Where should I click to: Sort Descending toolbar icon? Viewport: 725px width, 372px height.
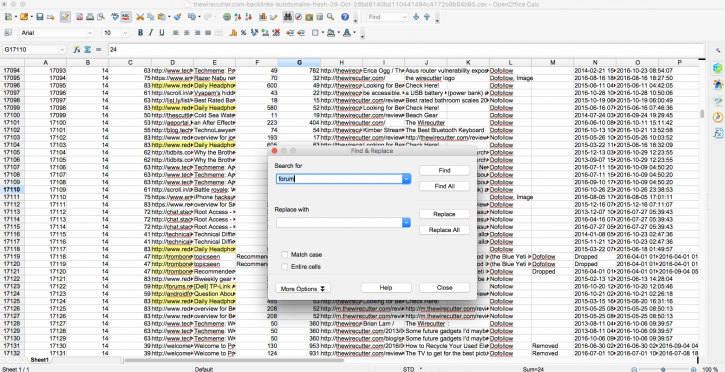[x=248, y=17]
